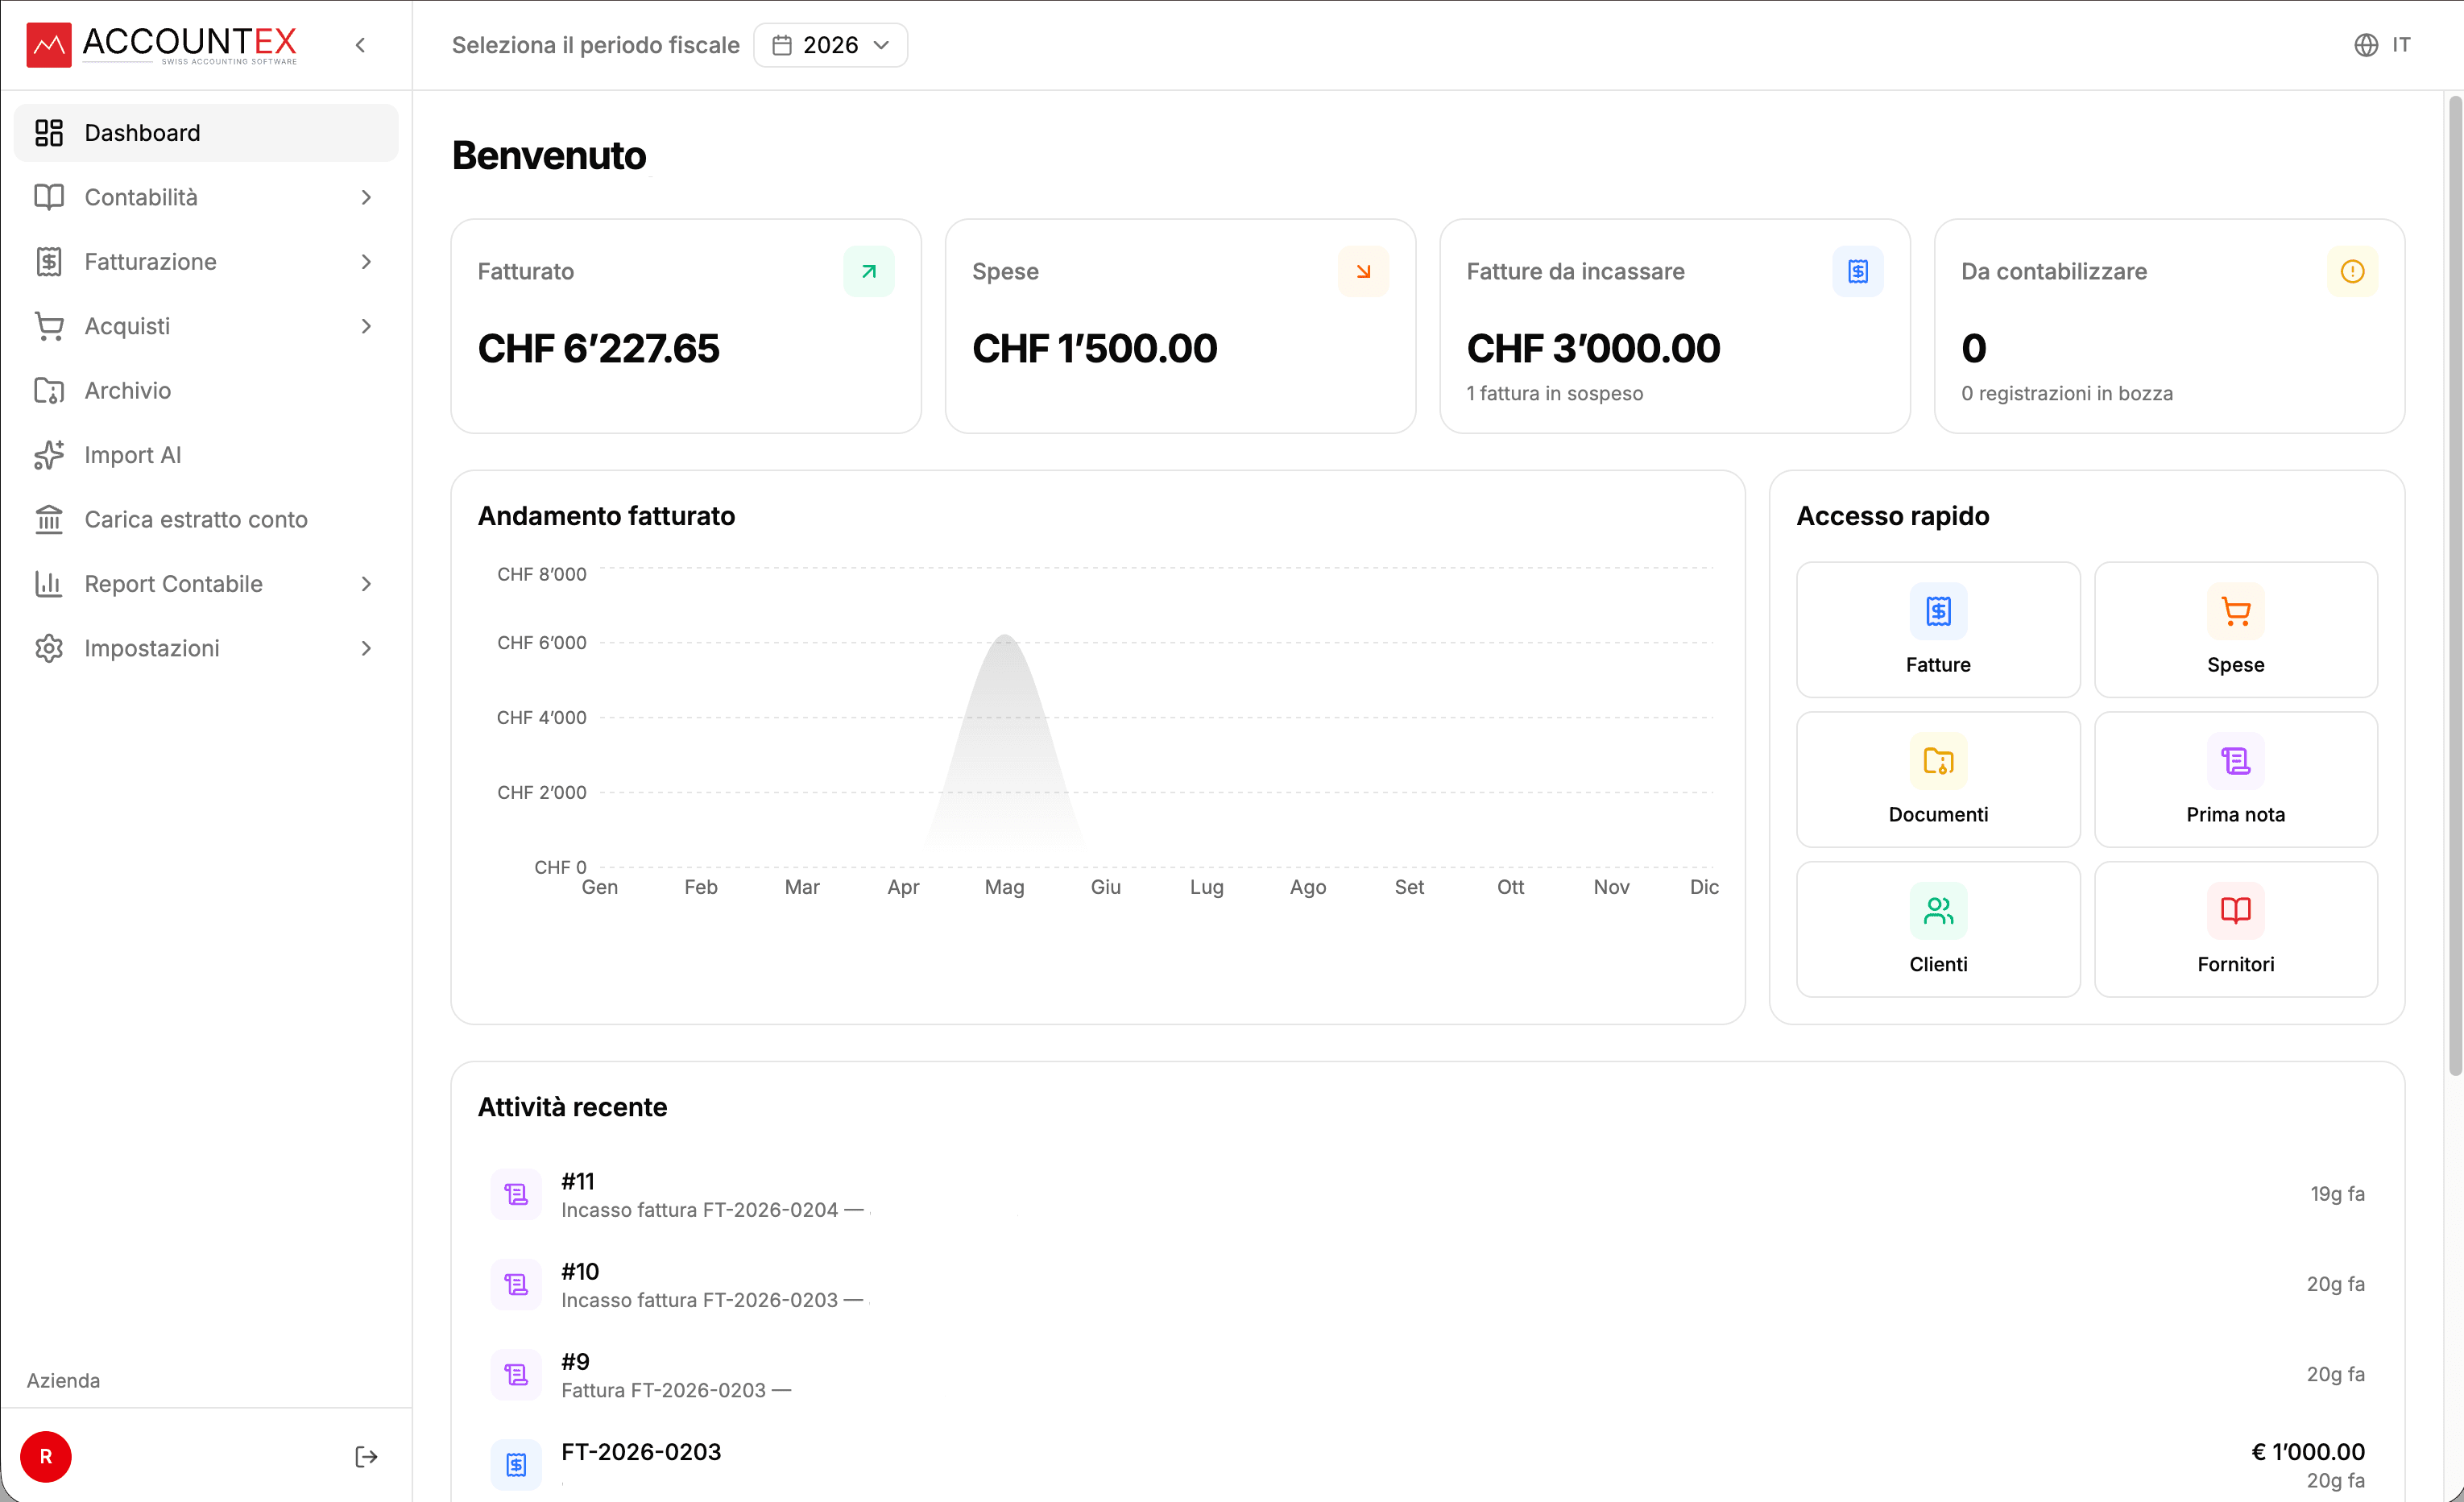Click the Contabilità book icon
Image resolution: width=2464 pixels, height=1502 pixels.
[49, 197]
